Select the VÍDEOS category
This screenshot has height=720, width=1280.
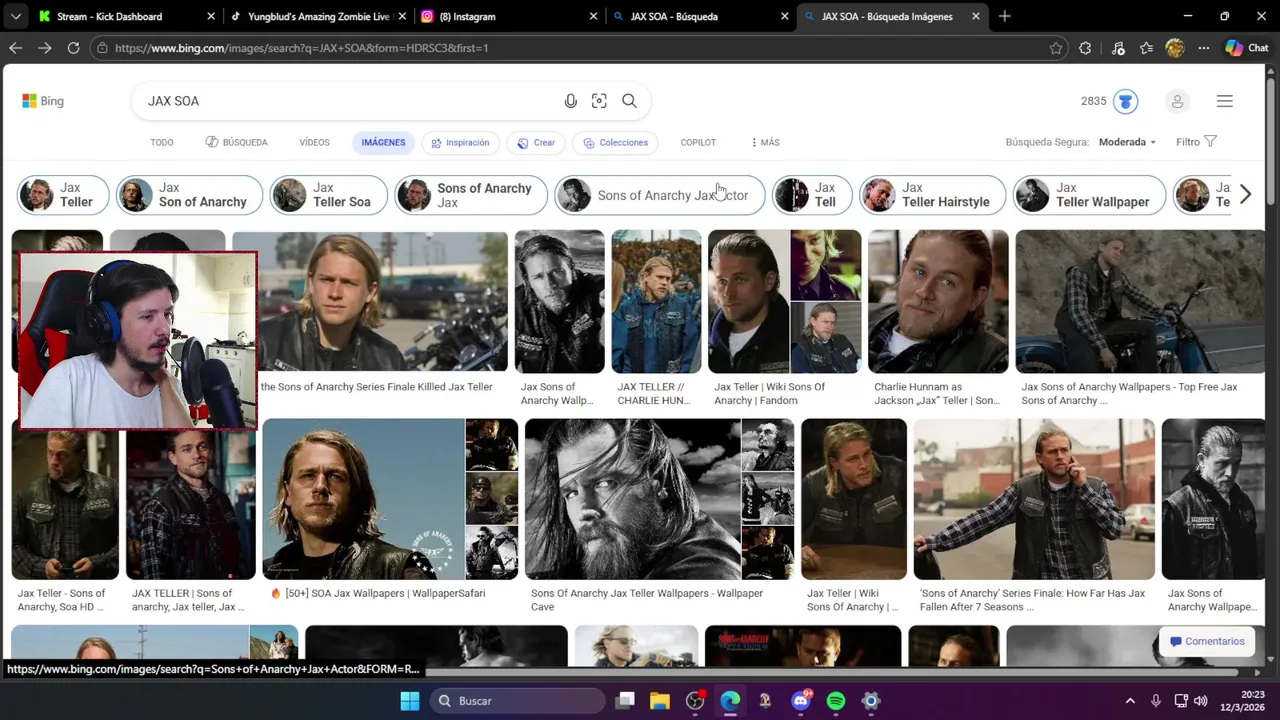(314, 142)
